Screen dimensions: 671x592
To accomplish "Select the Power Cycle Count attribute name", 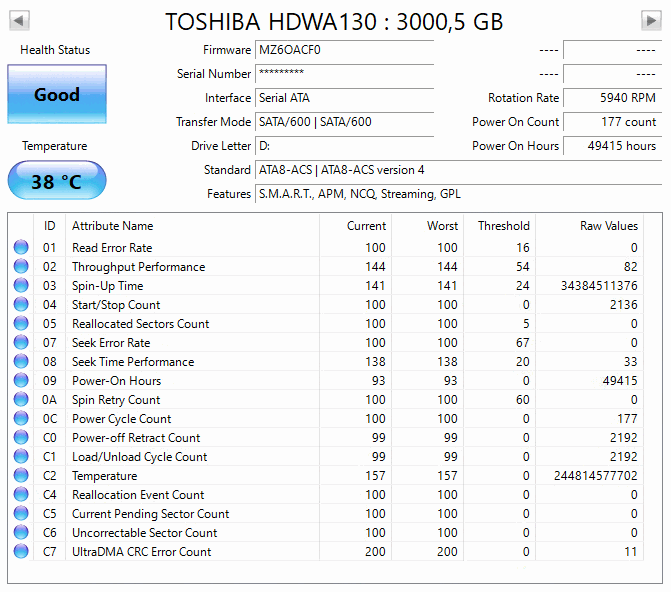I will click(122, 419).
